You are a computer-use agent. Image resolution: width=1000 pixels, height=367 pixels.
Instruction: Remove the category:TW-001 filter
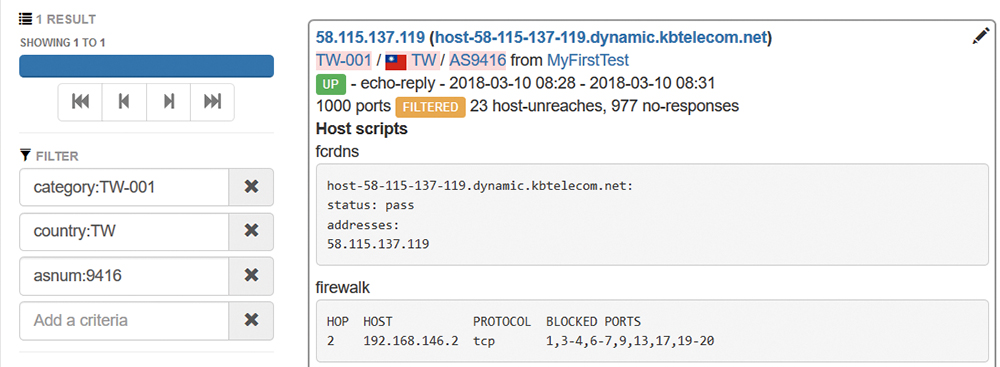(251, 187)
